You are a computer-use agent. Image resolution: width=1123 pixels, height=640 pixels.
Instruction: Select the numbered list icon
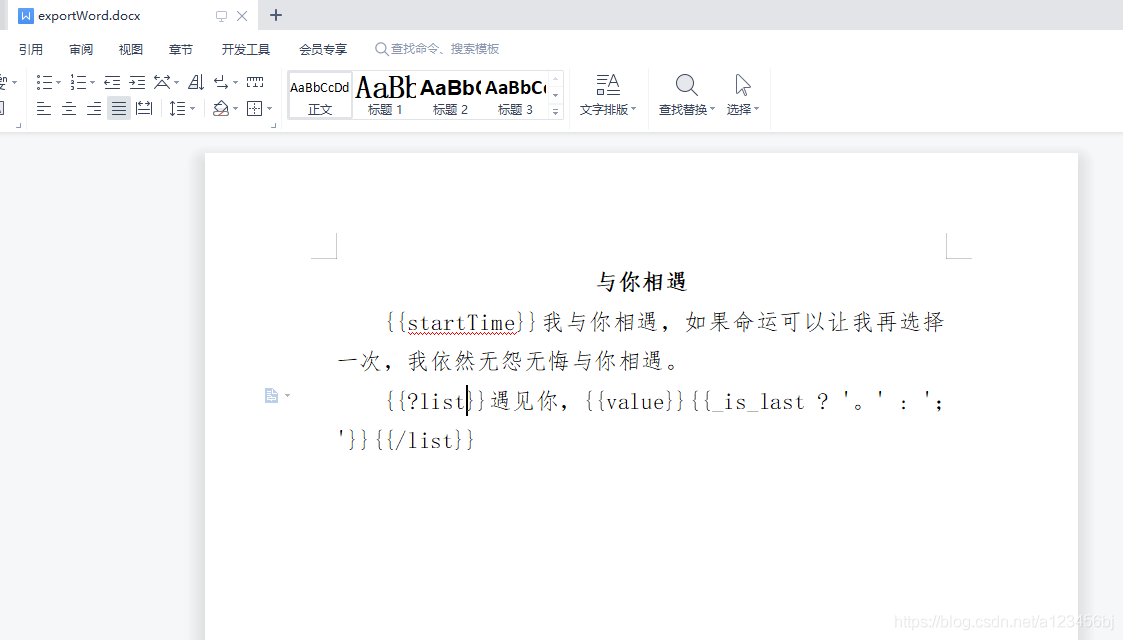(78, 82)
